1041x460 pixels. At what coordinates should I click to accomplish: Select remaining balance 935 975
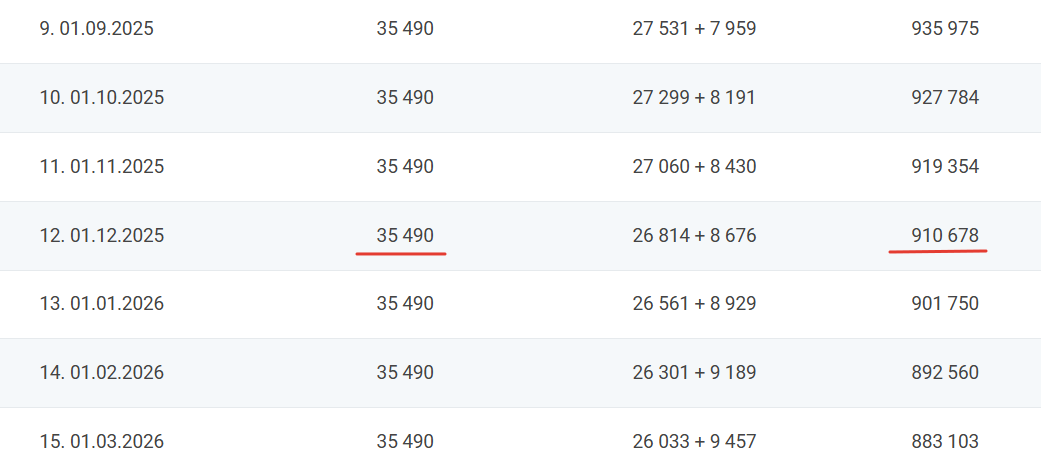pos(945,29)
